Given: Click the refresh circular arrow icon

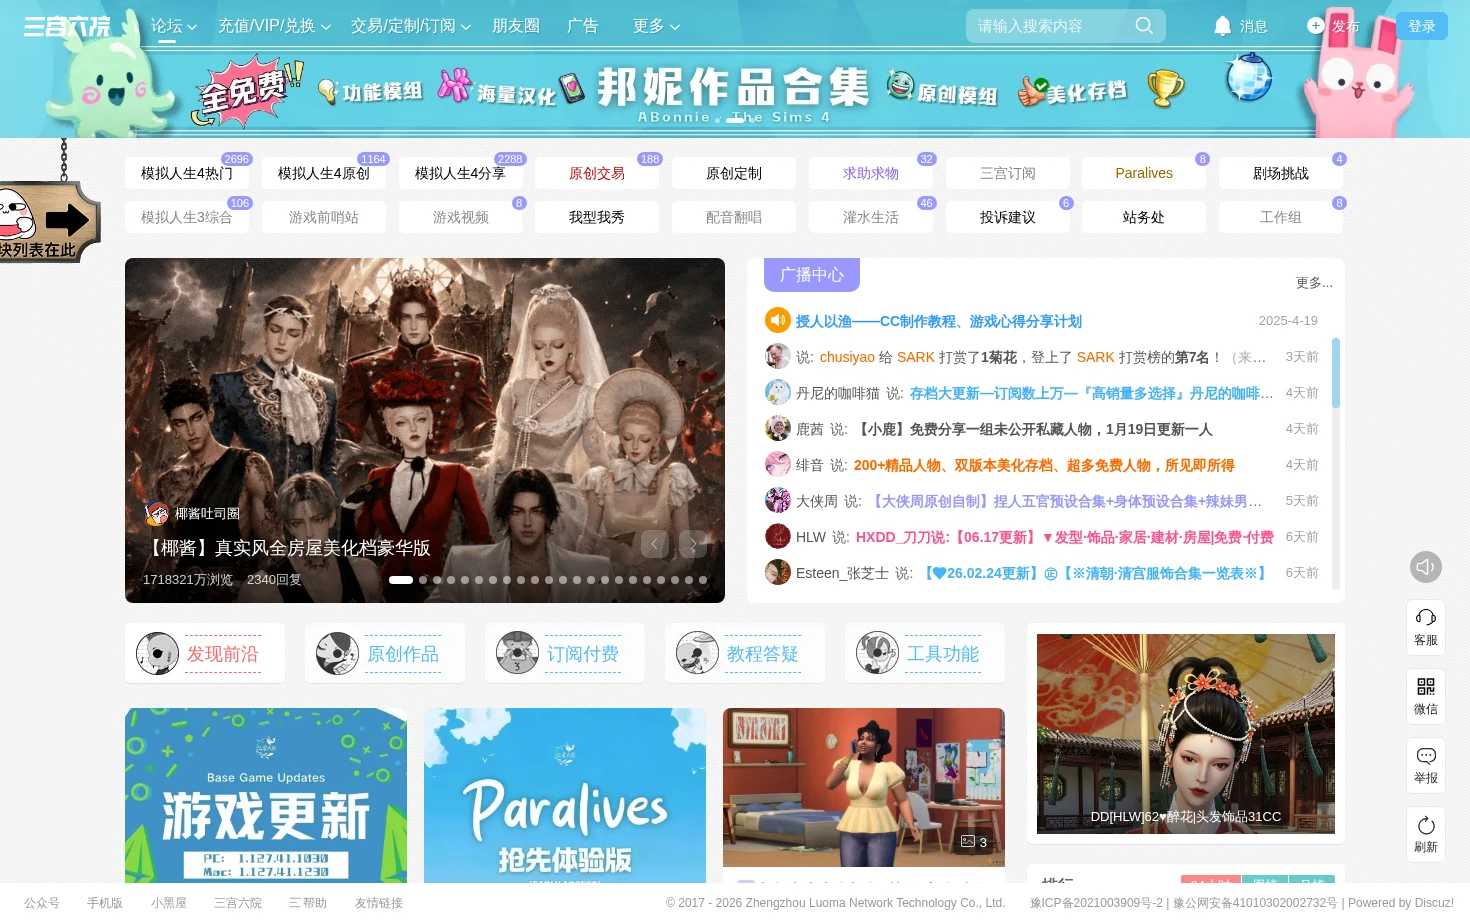Looking at the screenshot, I should (1426, 825).
